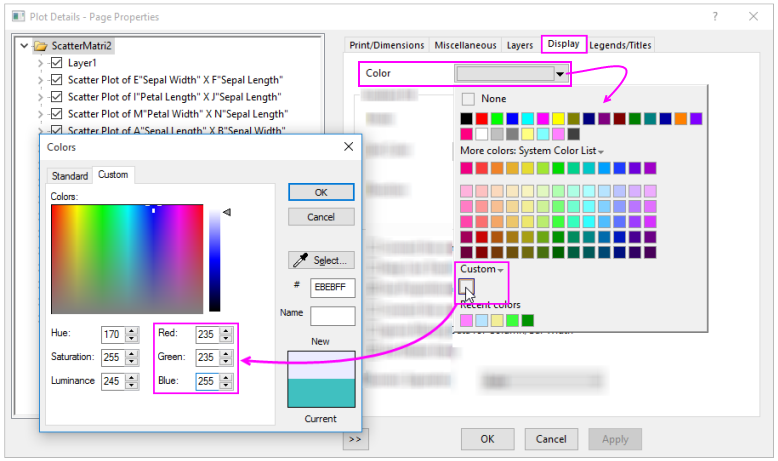The image size is (778, 461).
Task: Click the hex color code field
Action: click(x=332, y=287)
